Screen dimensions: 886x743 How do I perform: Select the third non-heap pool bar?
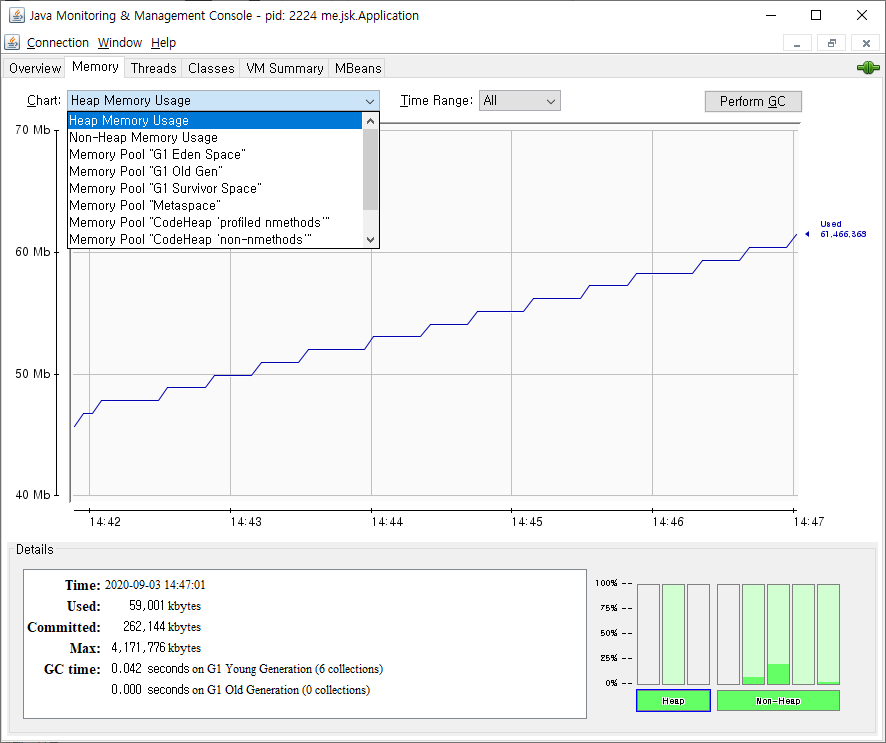(x=778, y=634)
